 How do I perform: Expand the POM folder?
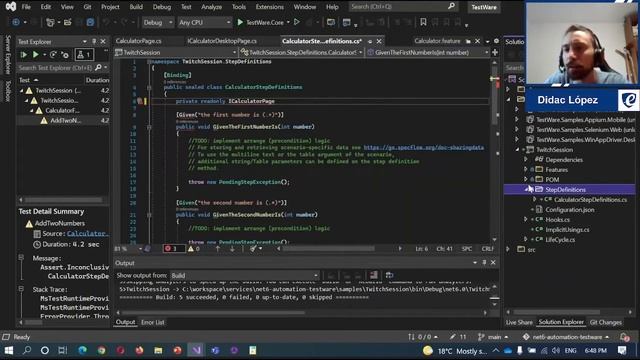[x=526, y=179]
